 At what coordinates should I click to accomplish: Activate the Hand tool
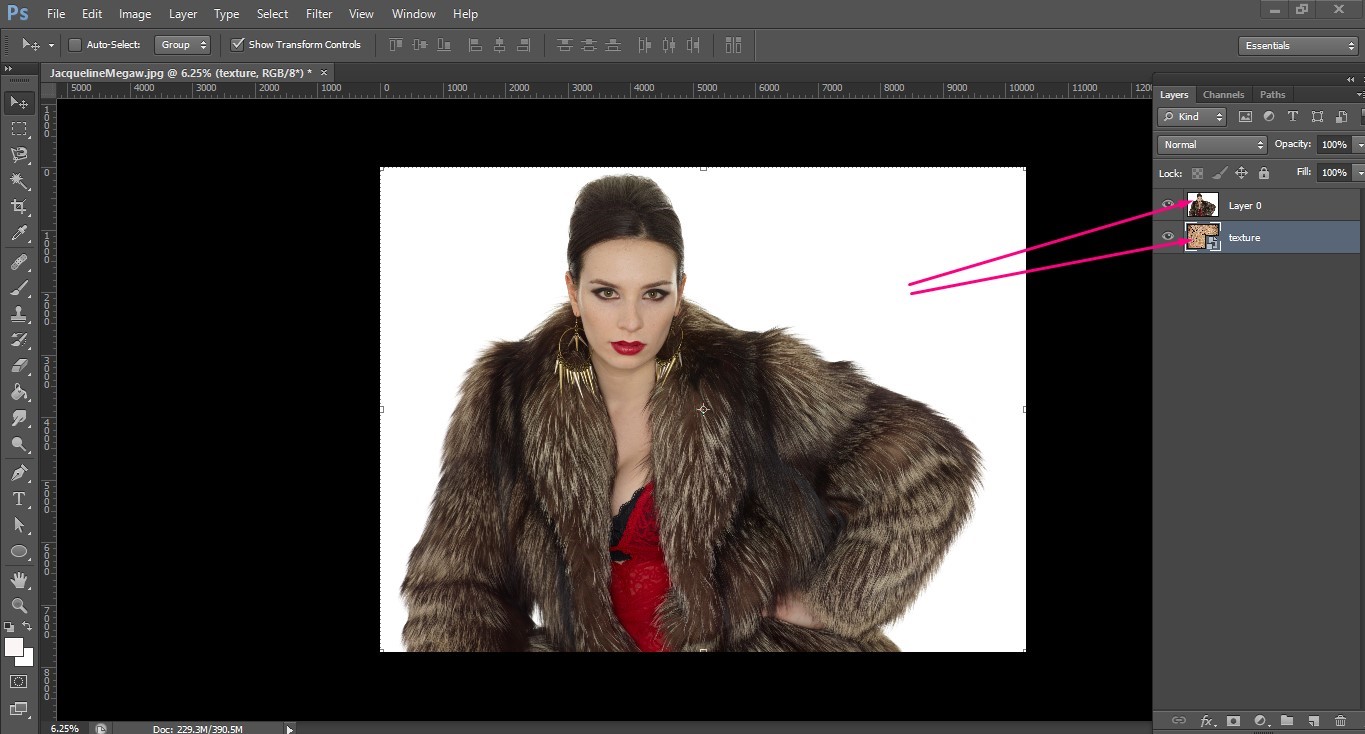(18, 579)
